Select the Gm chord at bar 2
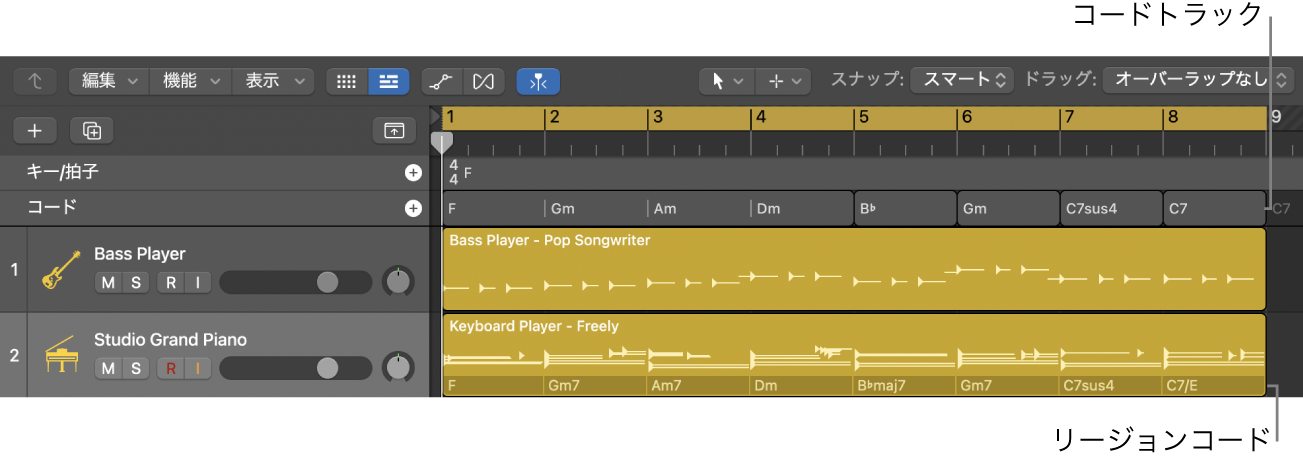Viewport: 1303px width, 463px height. coord(597,209)
